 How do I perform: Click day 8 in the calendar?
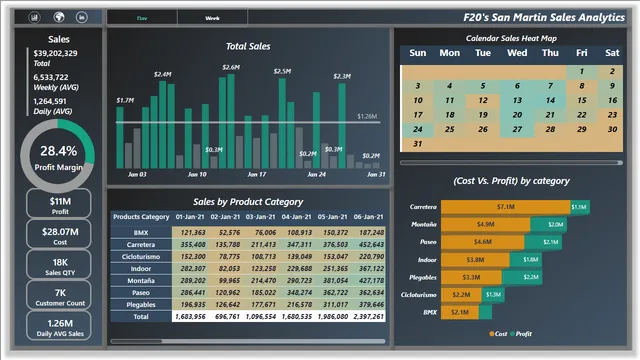point(582,86)
